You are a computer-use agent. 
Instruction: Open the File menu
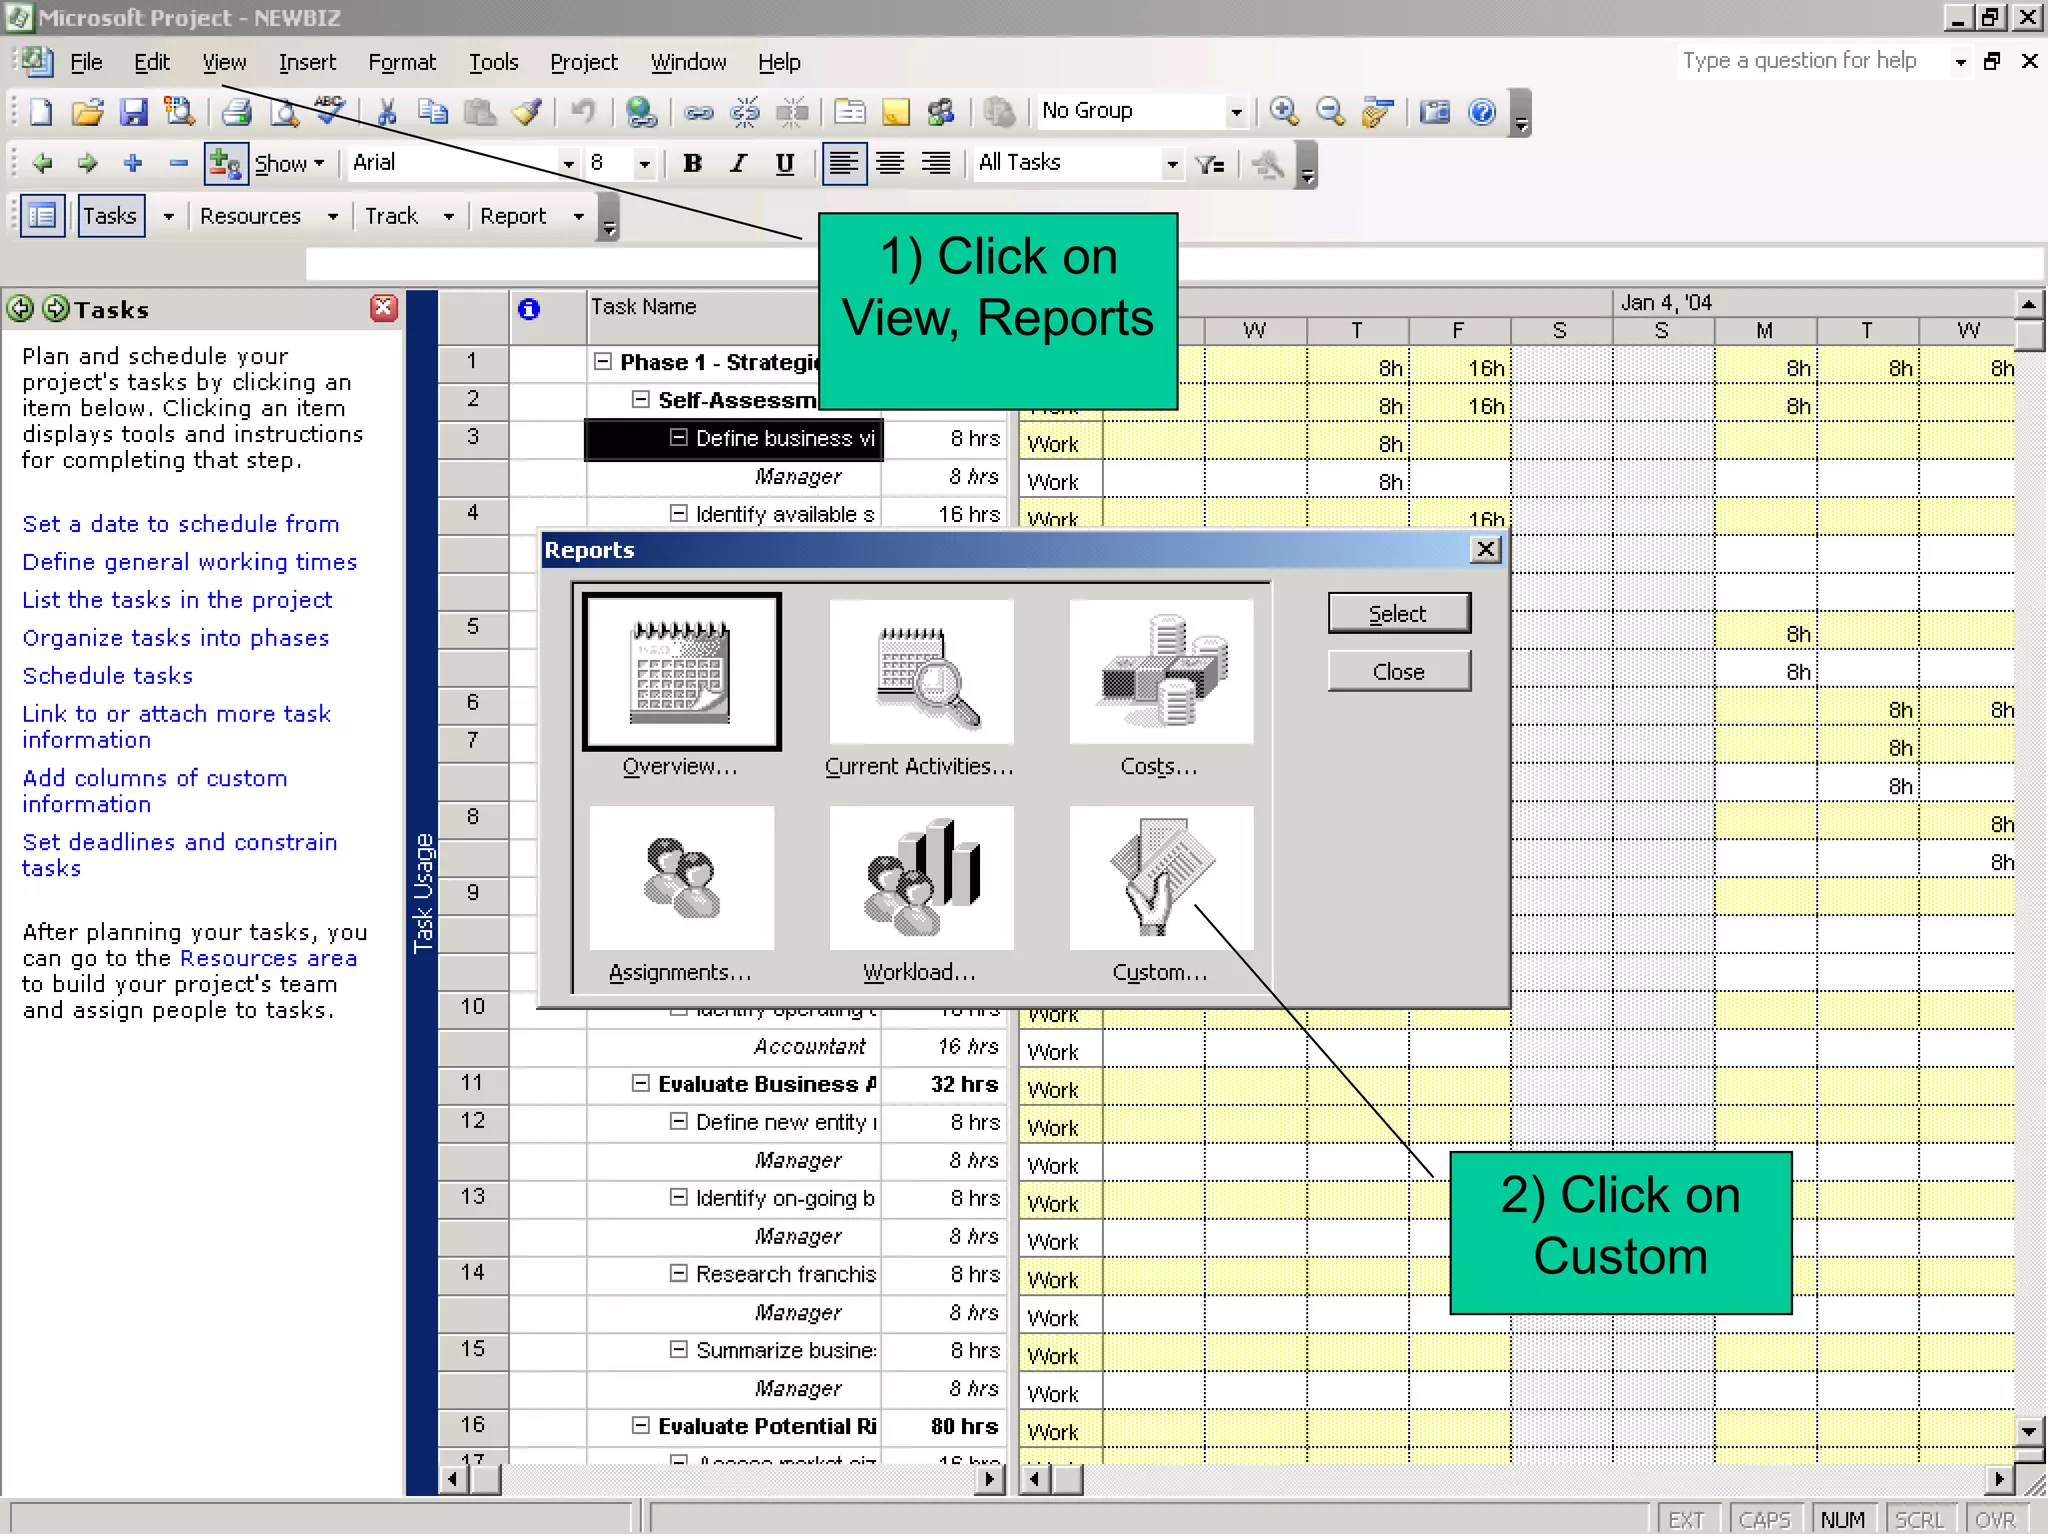(86, 62)
